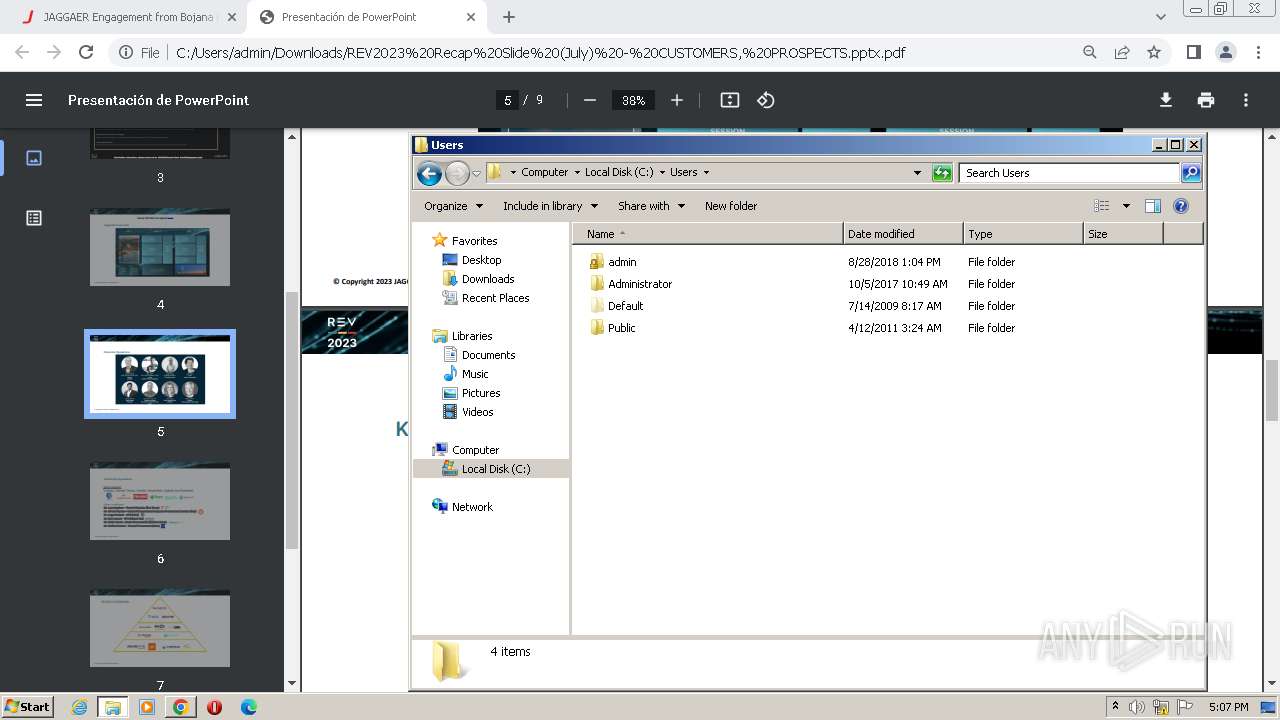
Task: Click the Explorer help question mark icon
Action: coord(1181,206)
